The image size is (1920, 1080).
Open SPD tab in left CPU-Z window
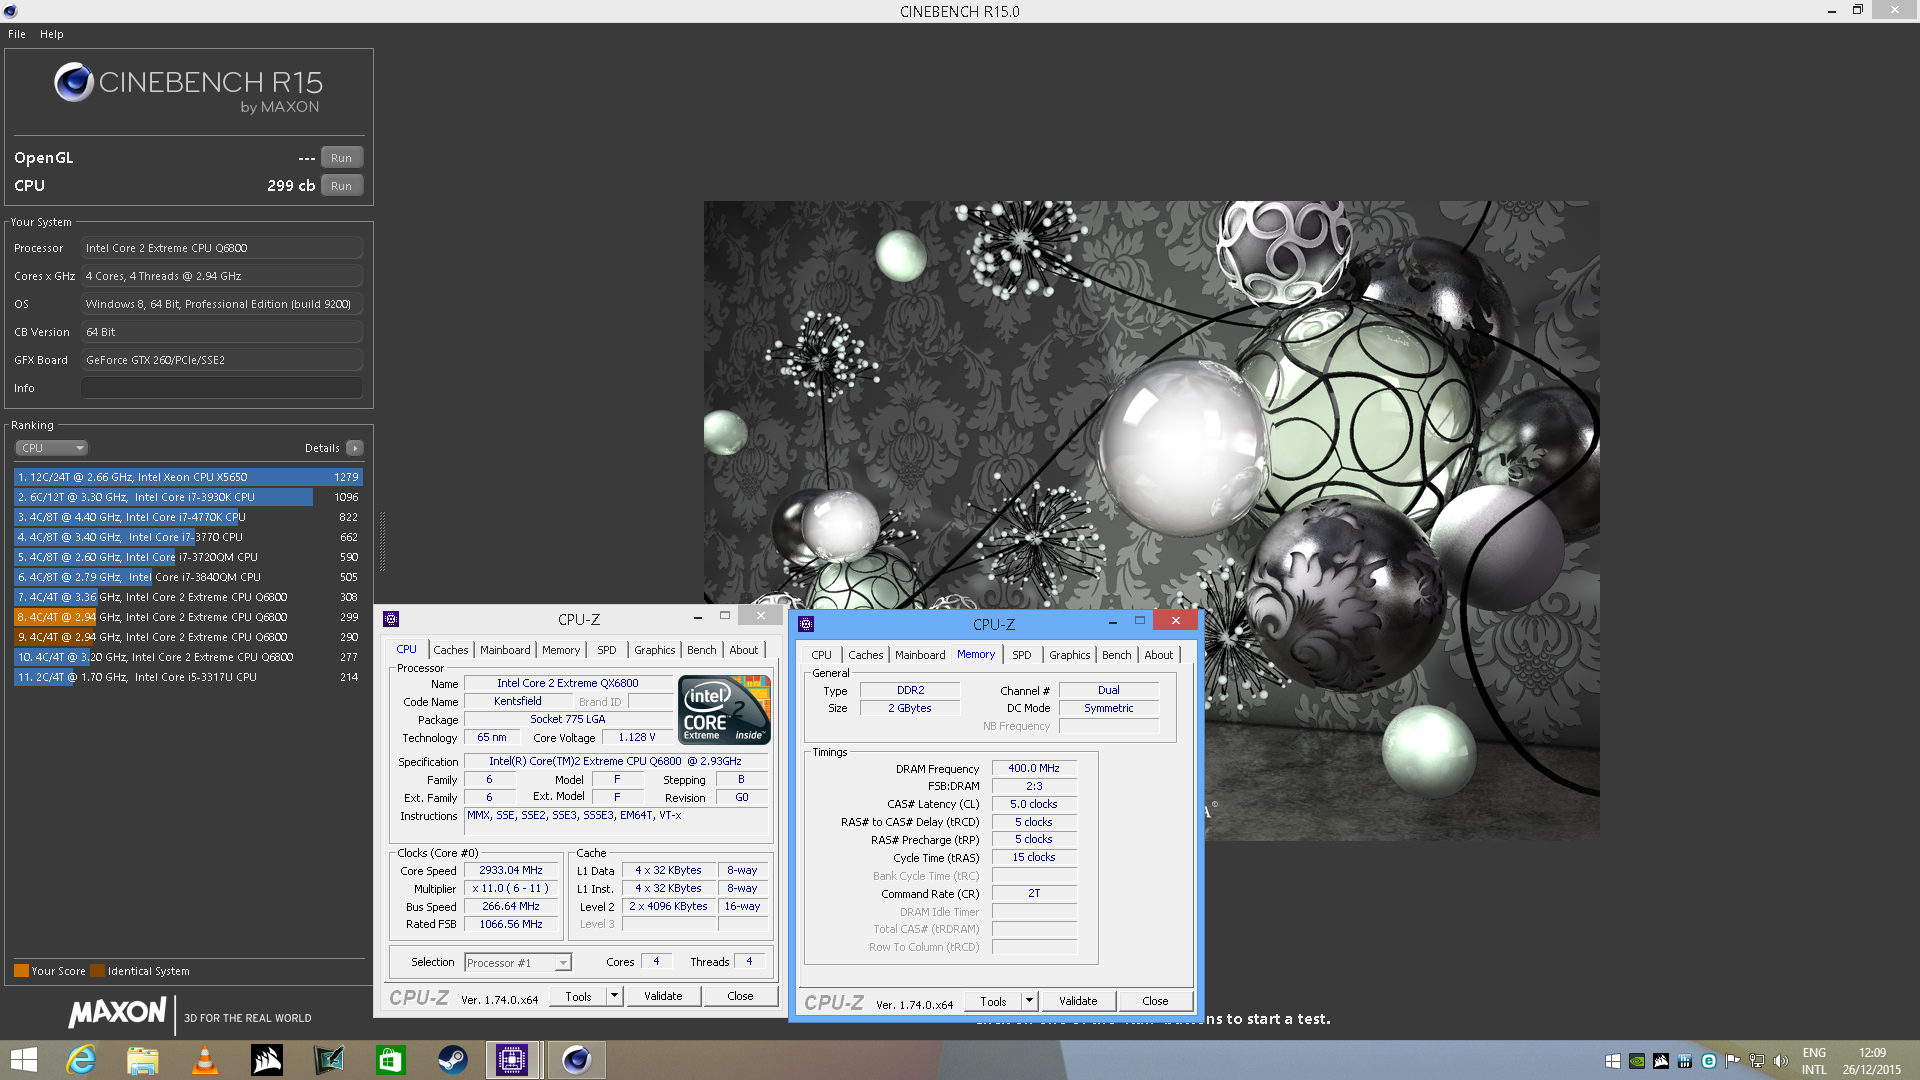[607, 650]
